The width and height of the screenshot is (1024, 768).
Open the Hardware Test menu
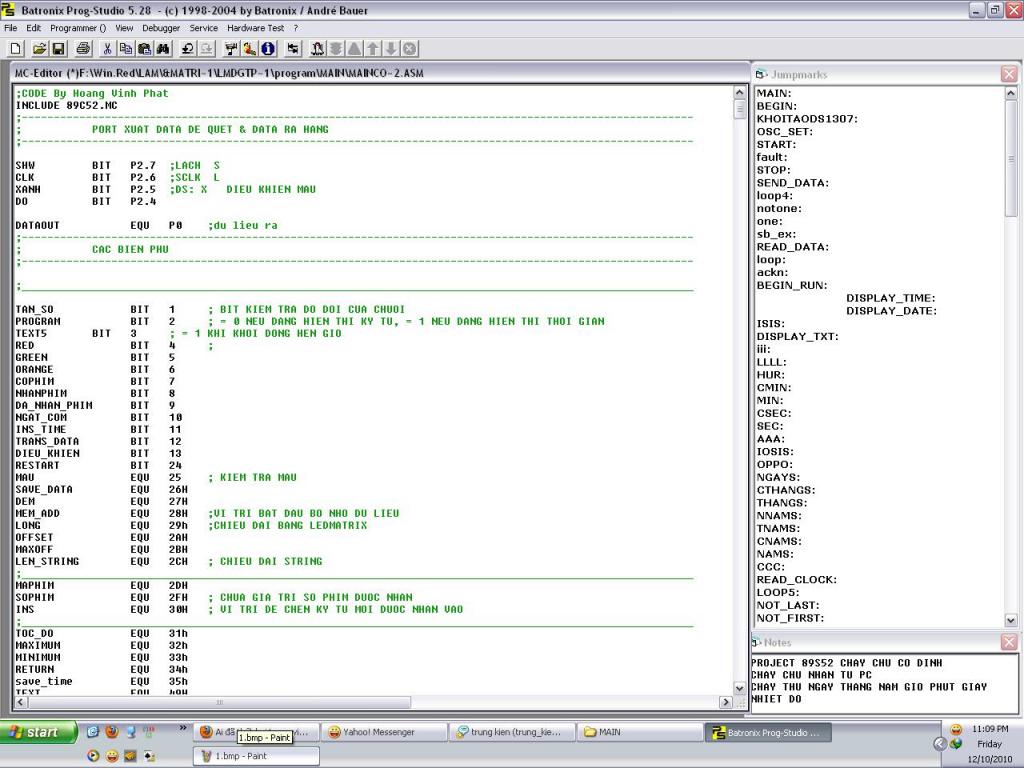click(255, 28)
